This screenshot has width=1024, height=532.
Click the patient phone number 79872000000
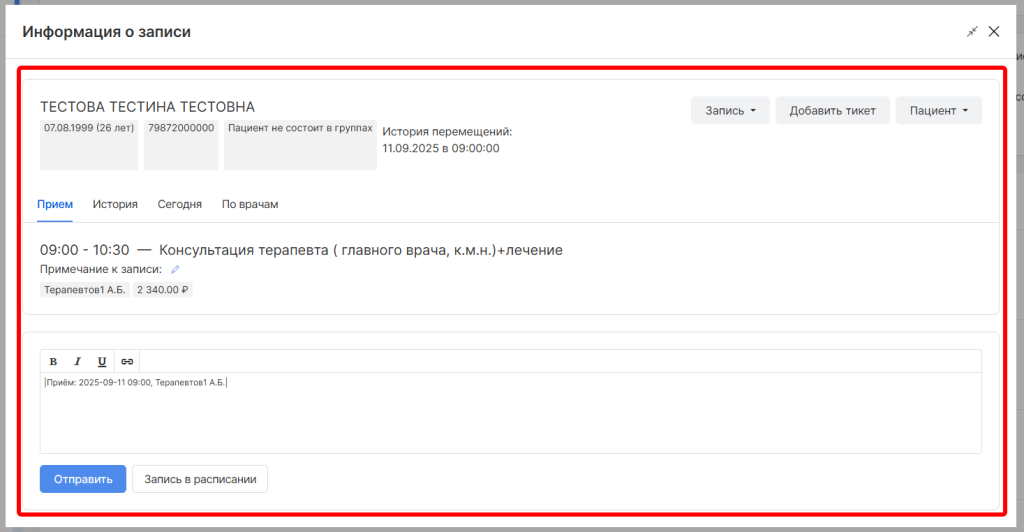tap(181, 129)
